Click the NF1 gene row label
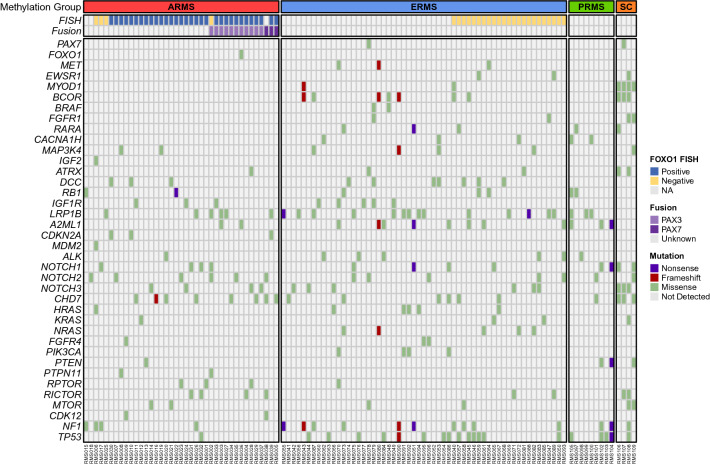Image resolution: width=710 pixels, height=464 pixels. click(x=72, y=426)
